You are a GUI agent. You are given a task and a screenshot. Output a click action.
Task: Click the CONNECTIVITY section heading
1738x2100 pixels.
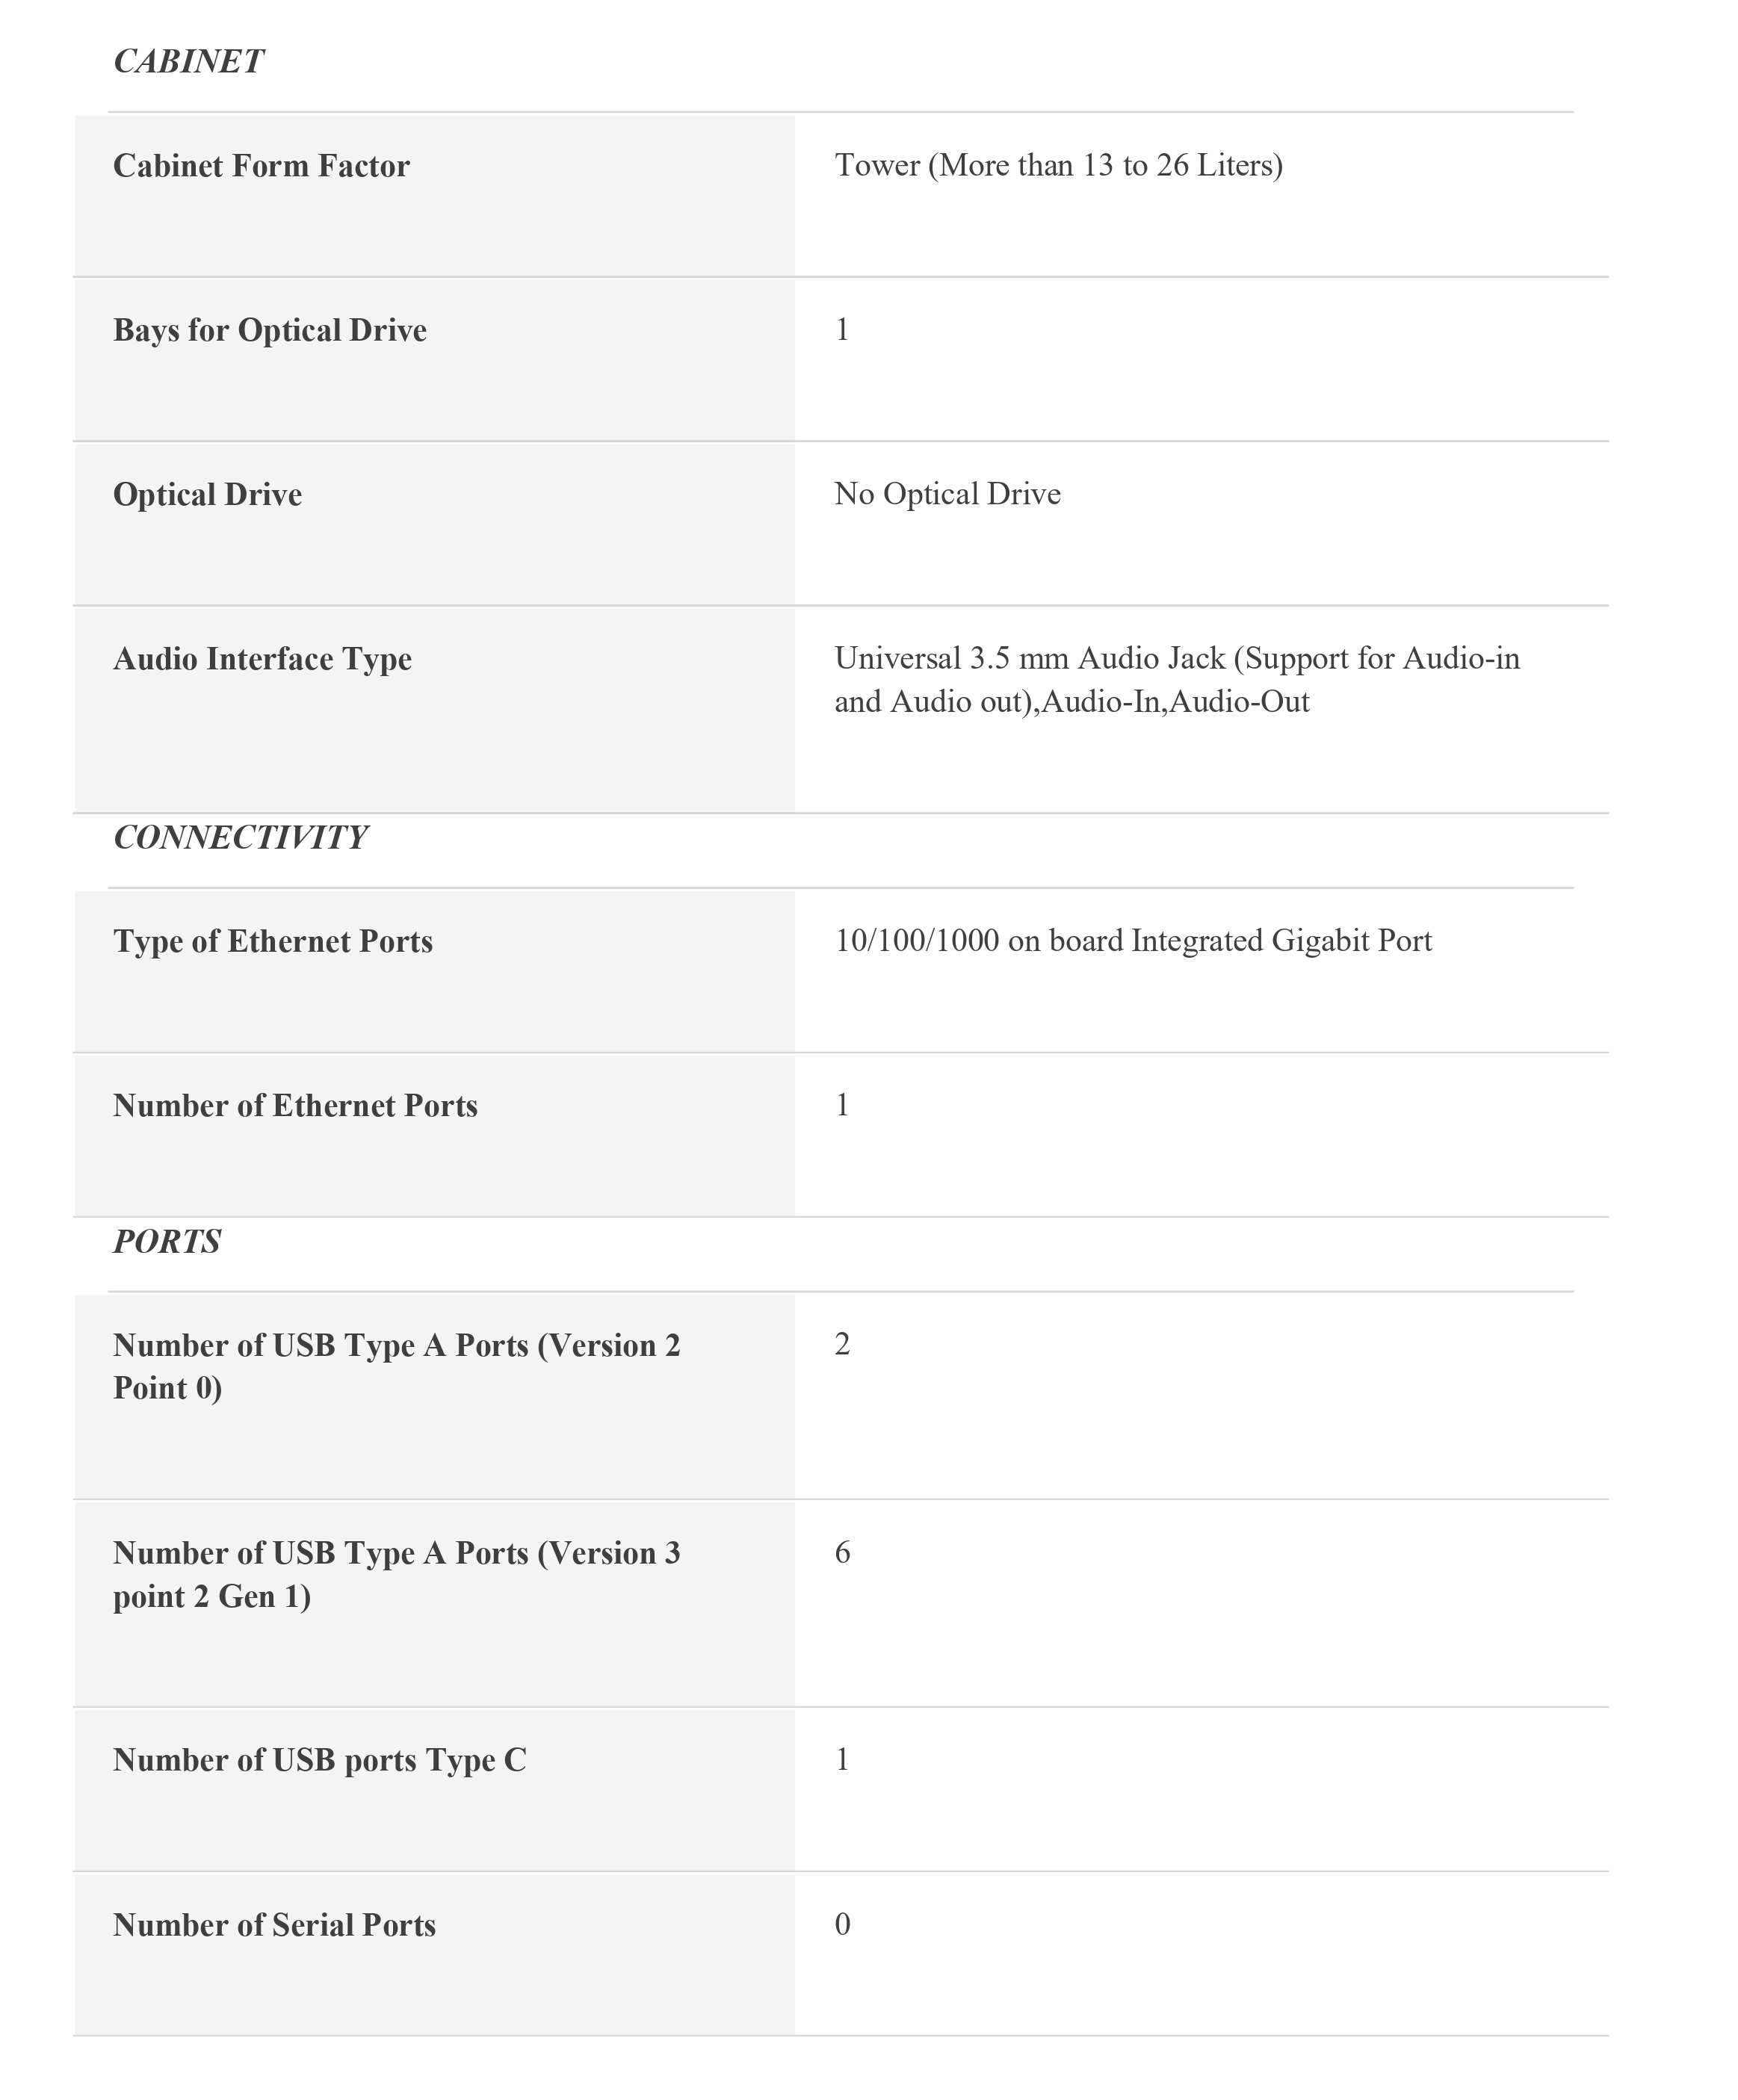[240, 837]
